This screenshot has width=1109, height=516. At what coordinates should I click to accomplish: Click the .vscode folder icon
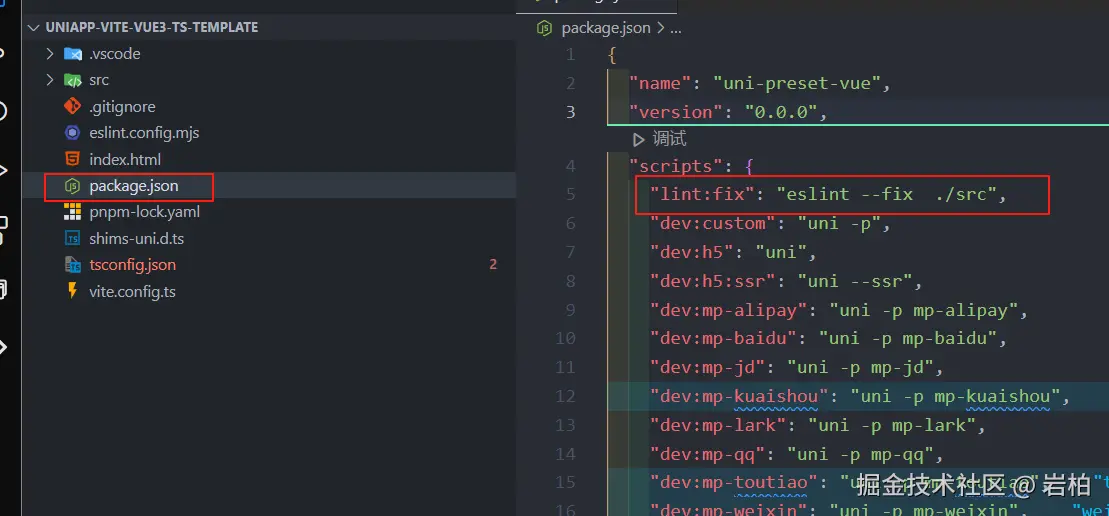click(72, 54)
